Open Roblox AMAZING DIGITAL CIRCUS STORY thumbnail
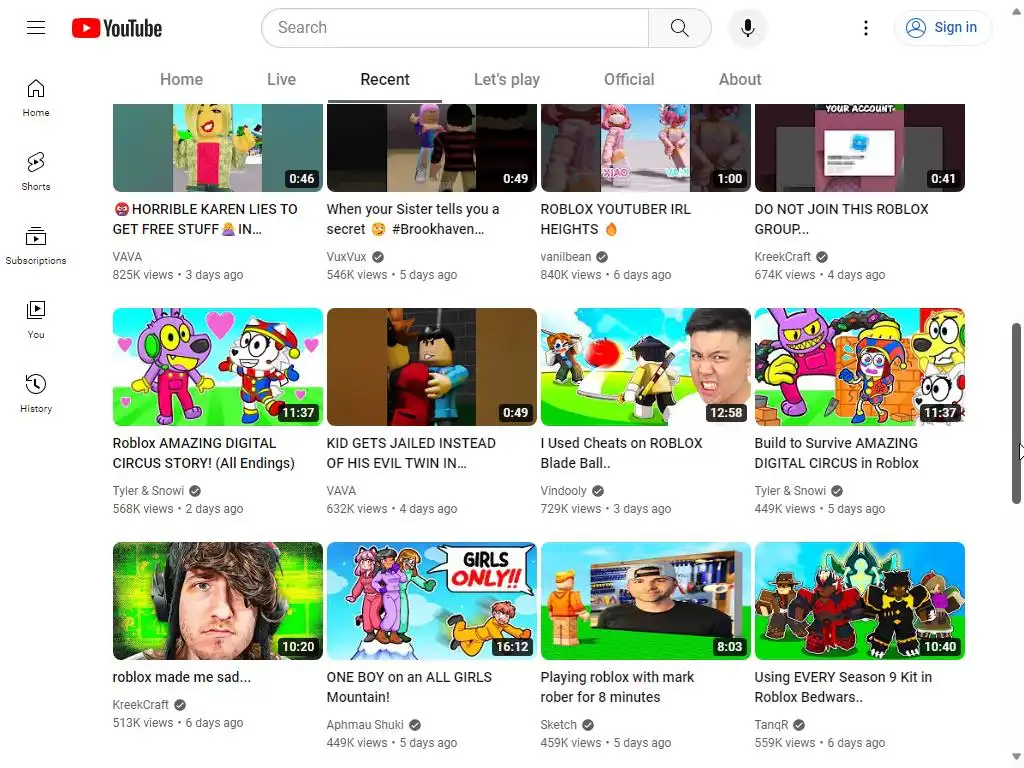This screenshot has width=1024, height=768. pos(217,367)
